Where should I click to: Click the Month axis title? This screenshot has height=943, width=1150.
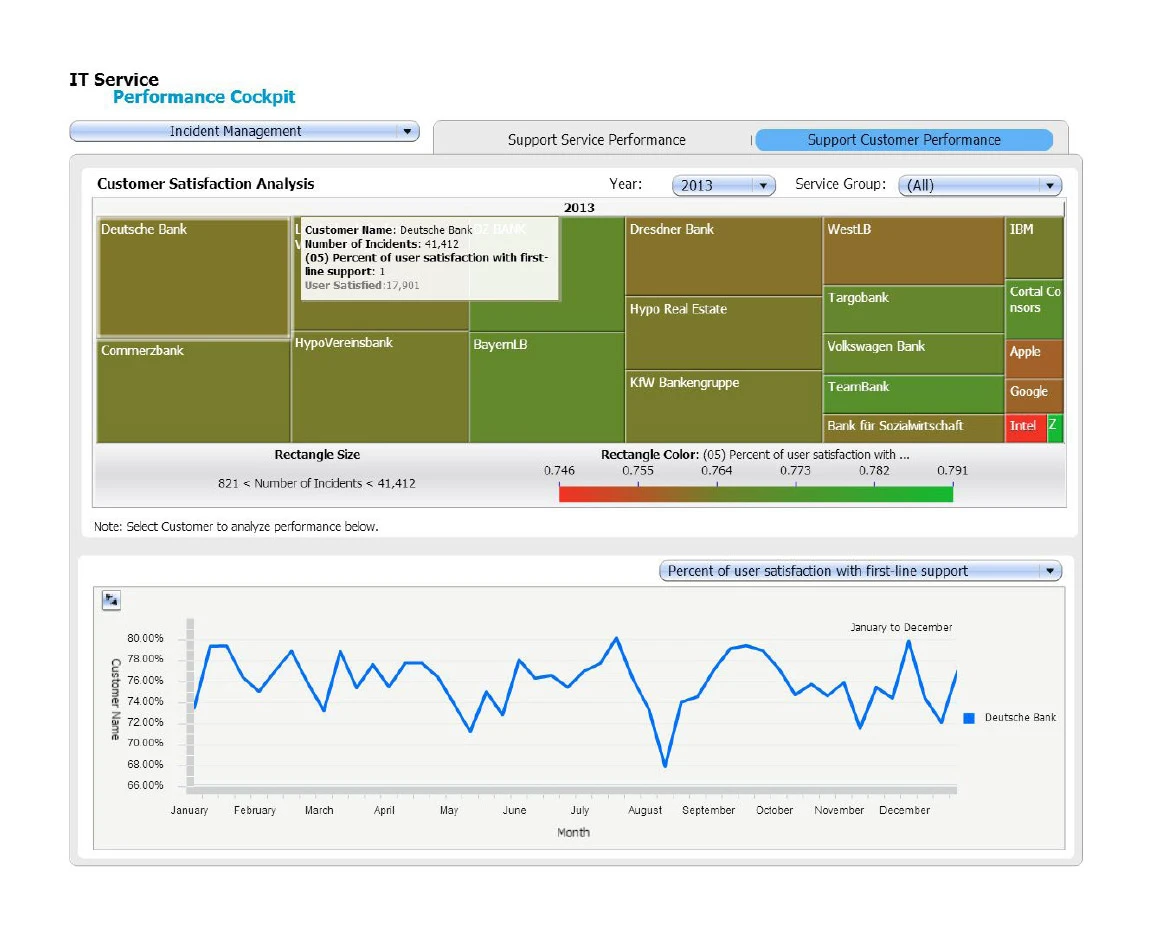pyautogui.click(x=574, y=832)
